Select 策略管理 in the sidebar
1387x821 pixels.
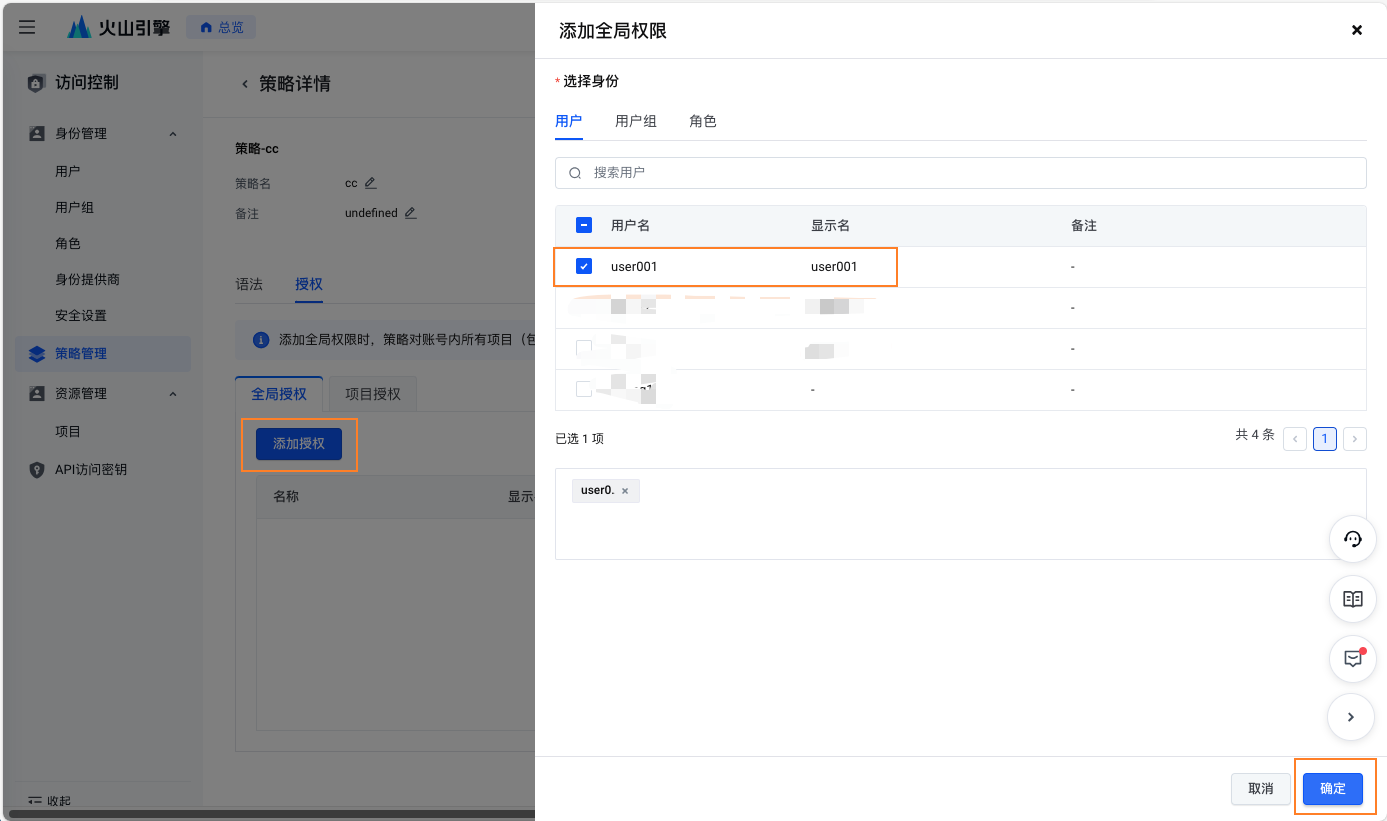(x=103, y=353)
